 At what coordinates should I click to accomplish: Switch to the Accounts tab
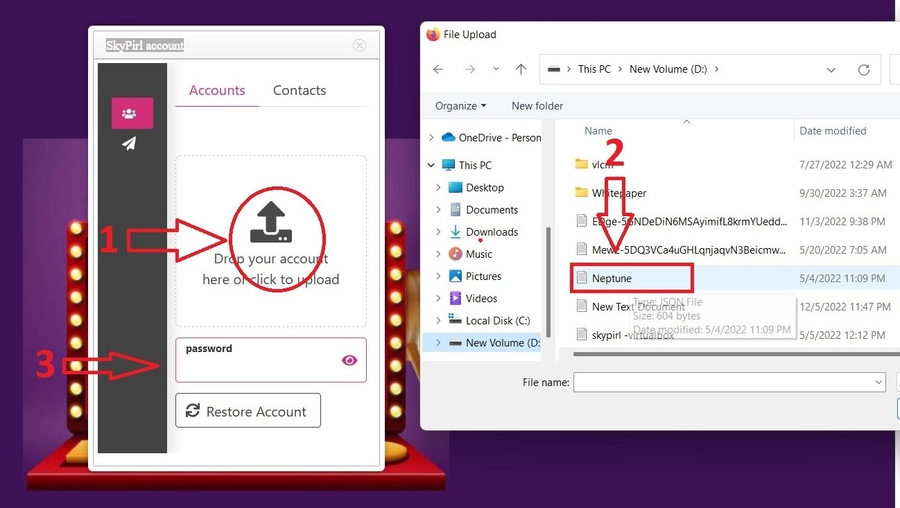pos(217,90)
